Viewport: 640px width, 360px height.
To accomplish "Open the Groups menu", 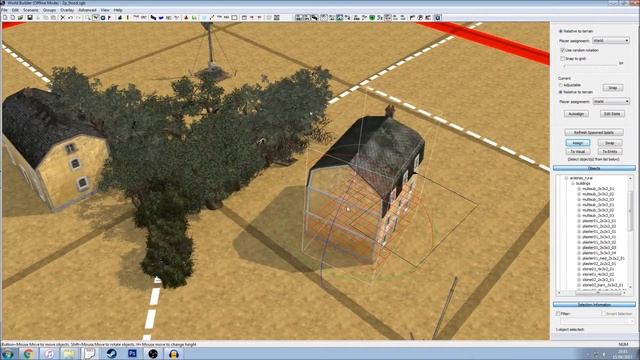I will point(49,10).
